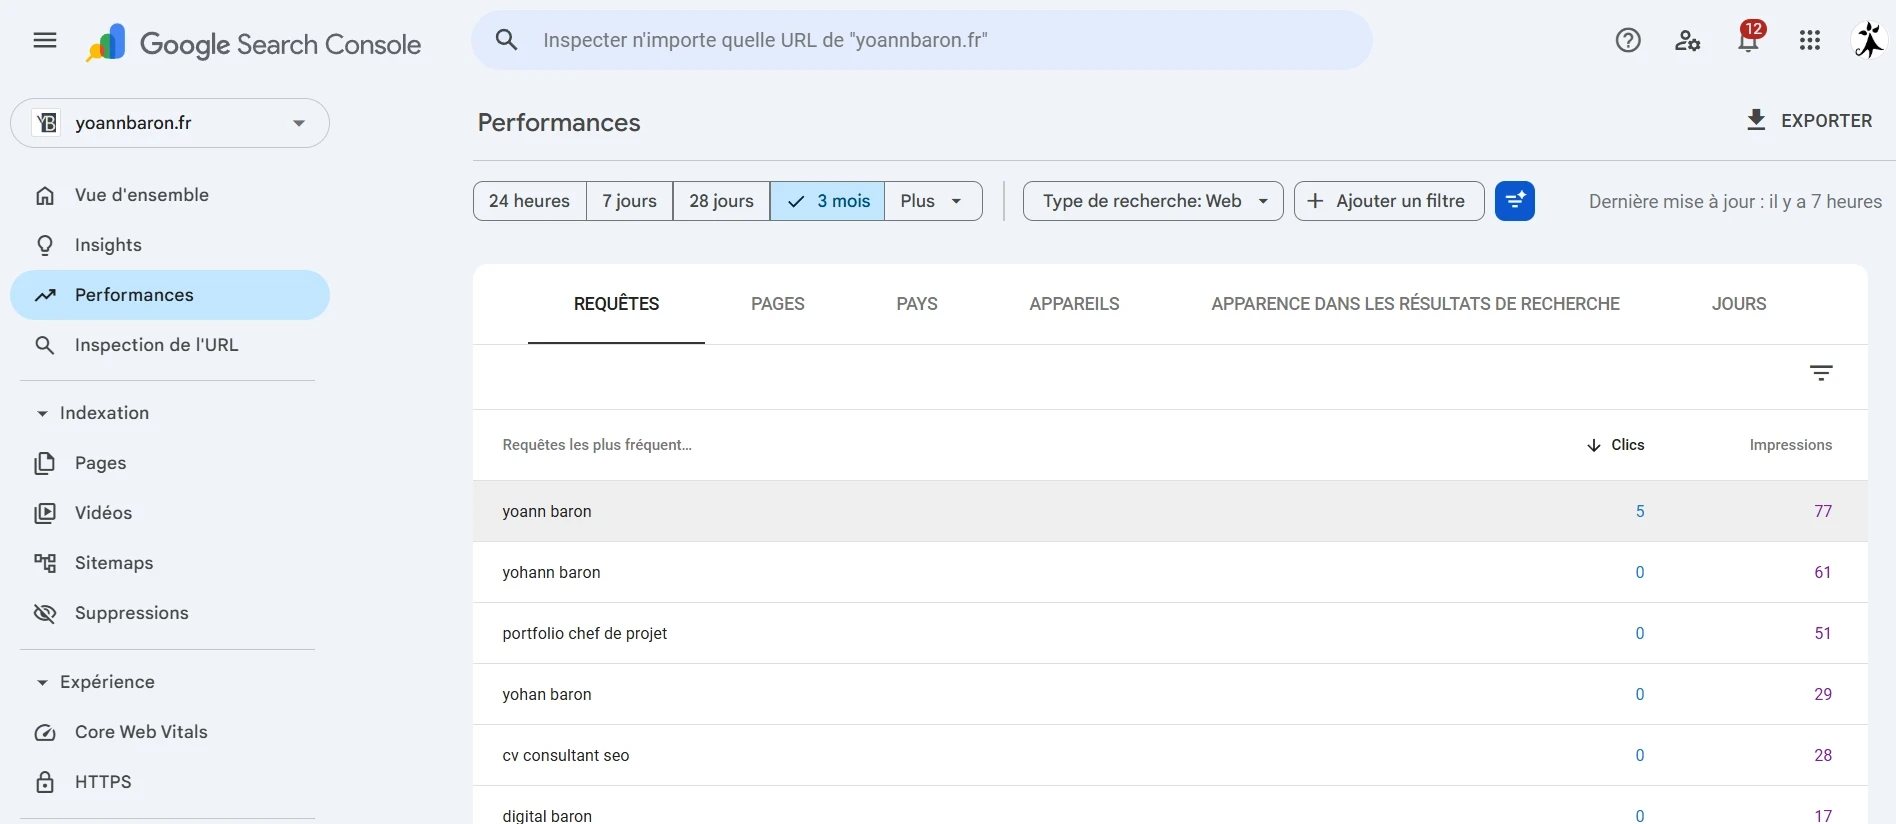
Task: Focus the URL inspection search field
Action: [921, 40]
